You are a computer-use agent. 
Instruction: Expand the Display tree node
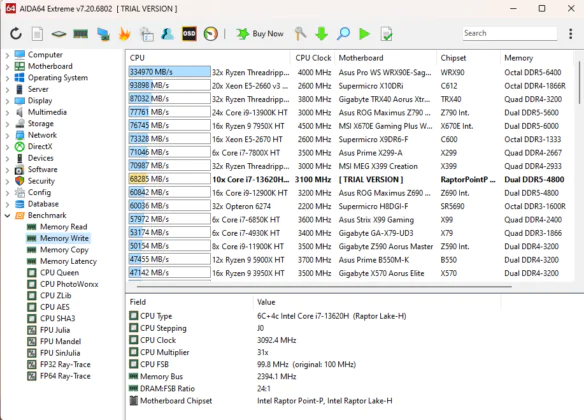(7, 101)
